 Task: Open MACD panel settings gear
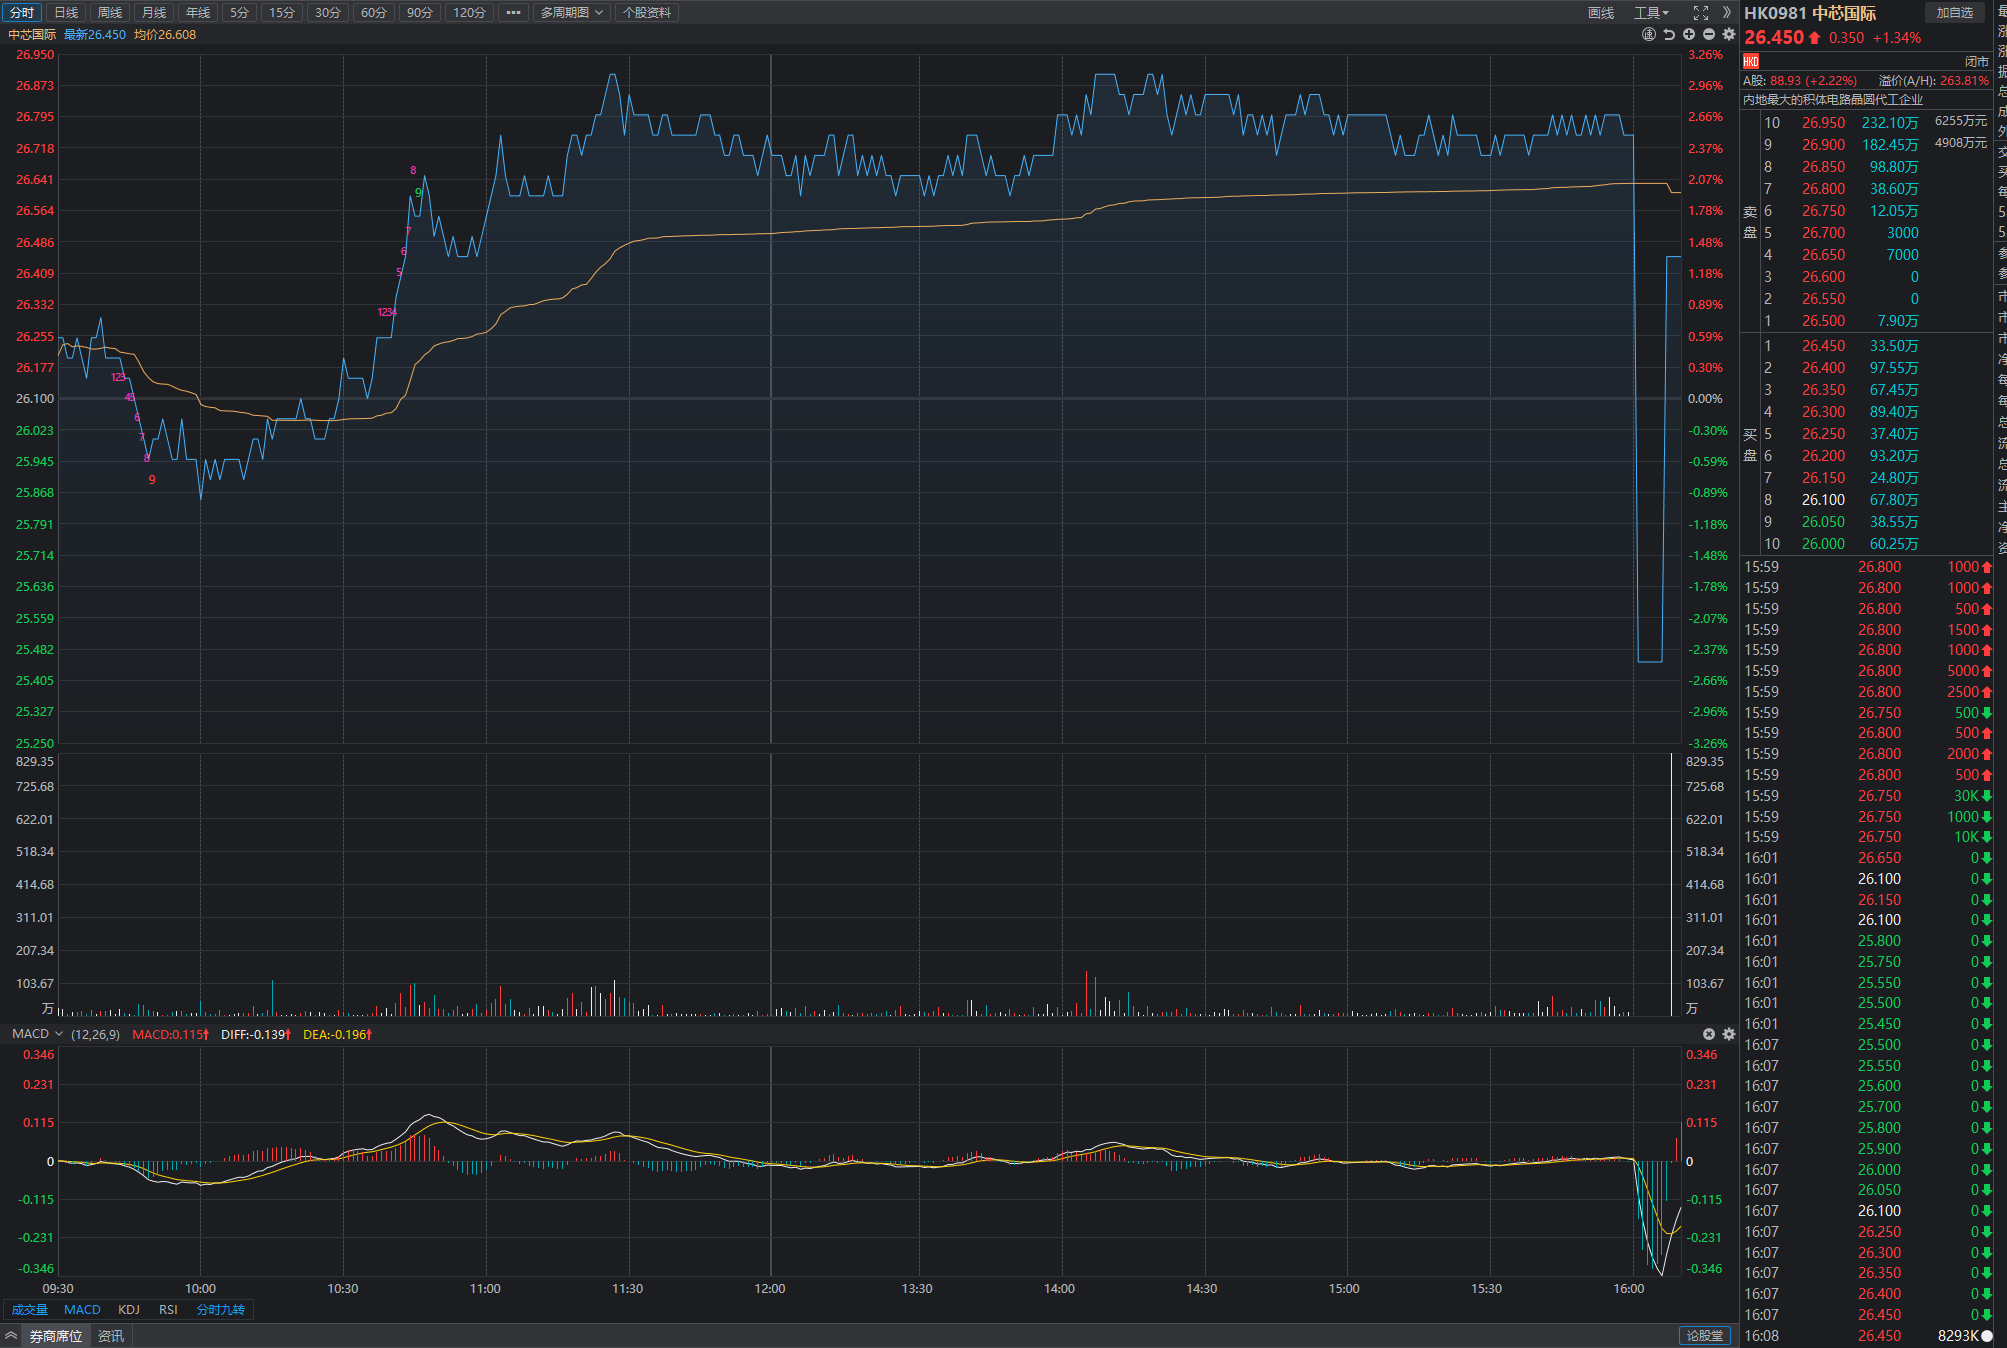(x=1729, y=1034)
